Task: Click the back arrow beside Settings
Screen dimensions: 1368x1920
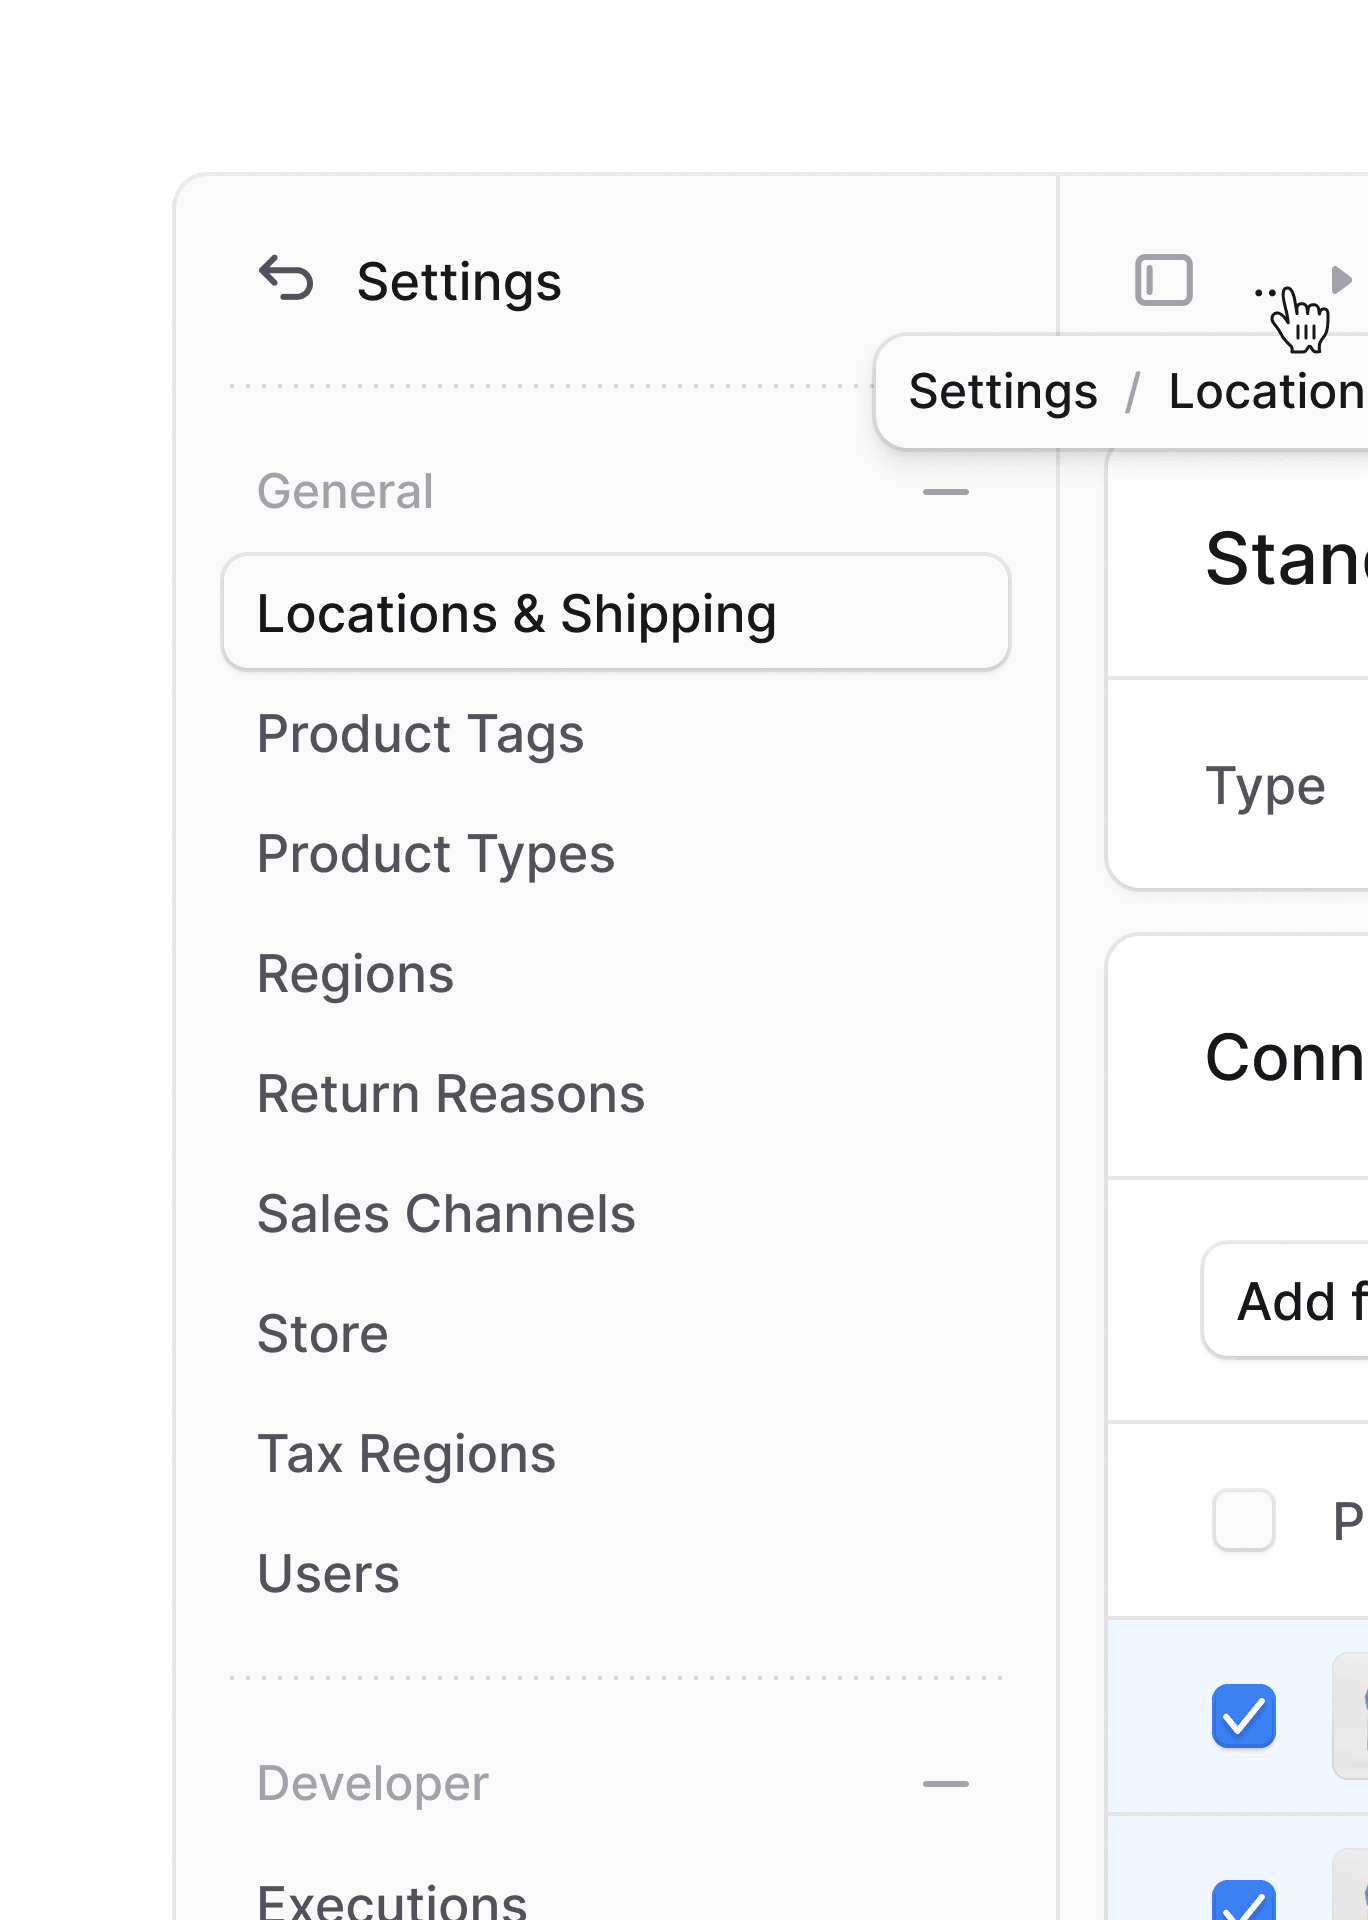Action: pyautogui.click(x=286, y=279)
